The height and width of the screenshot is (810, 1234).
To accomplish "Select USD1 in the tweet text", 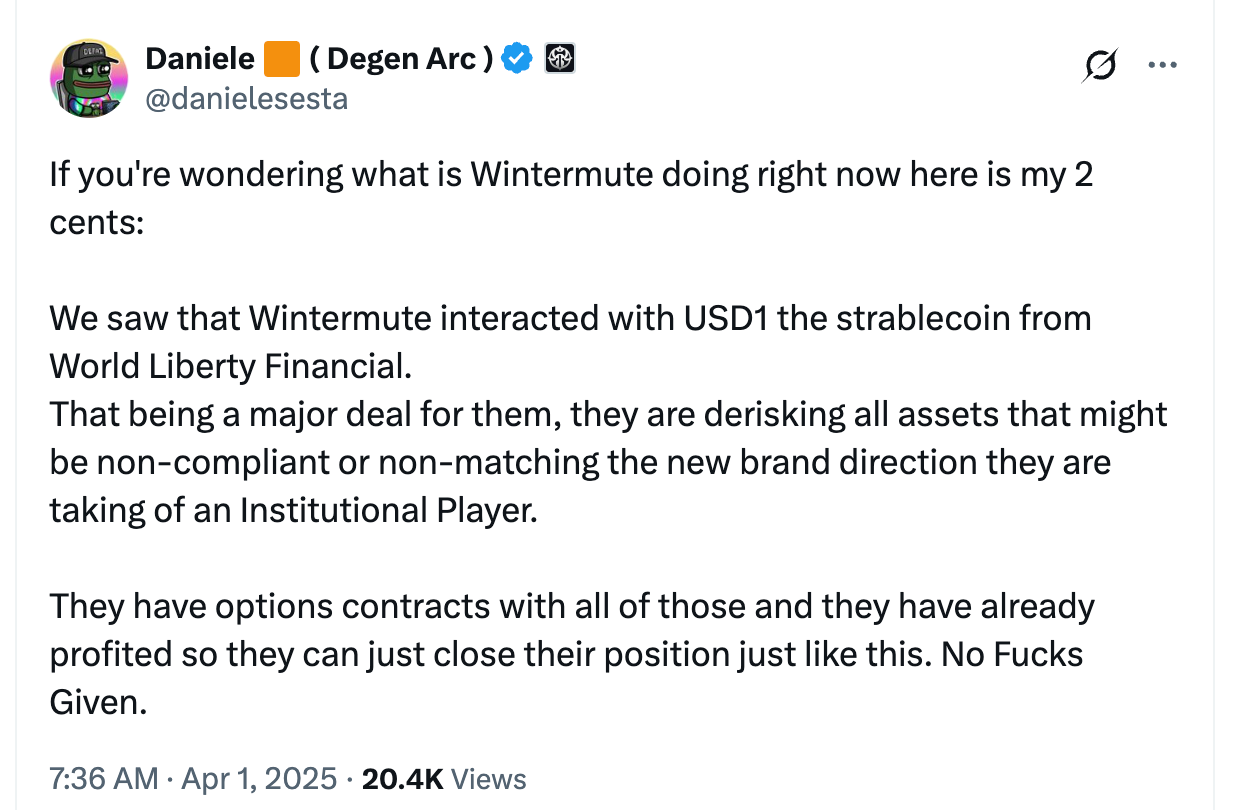I will point(728,318).
